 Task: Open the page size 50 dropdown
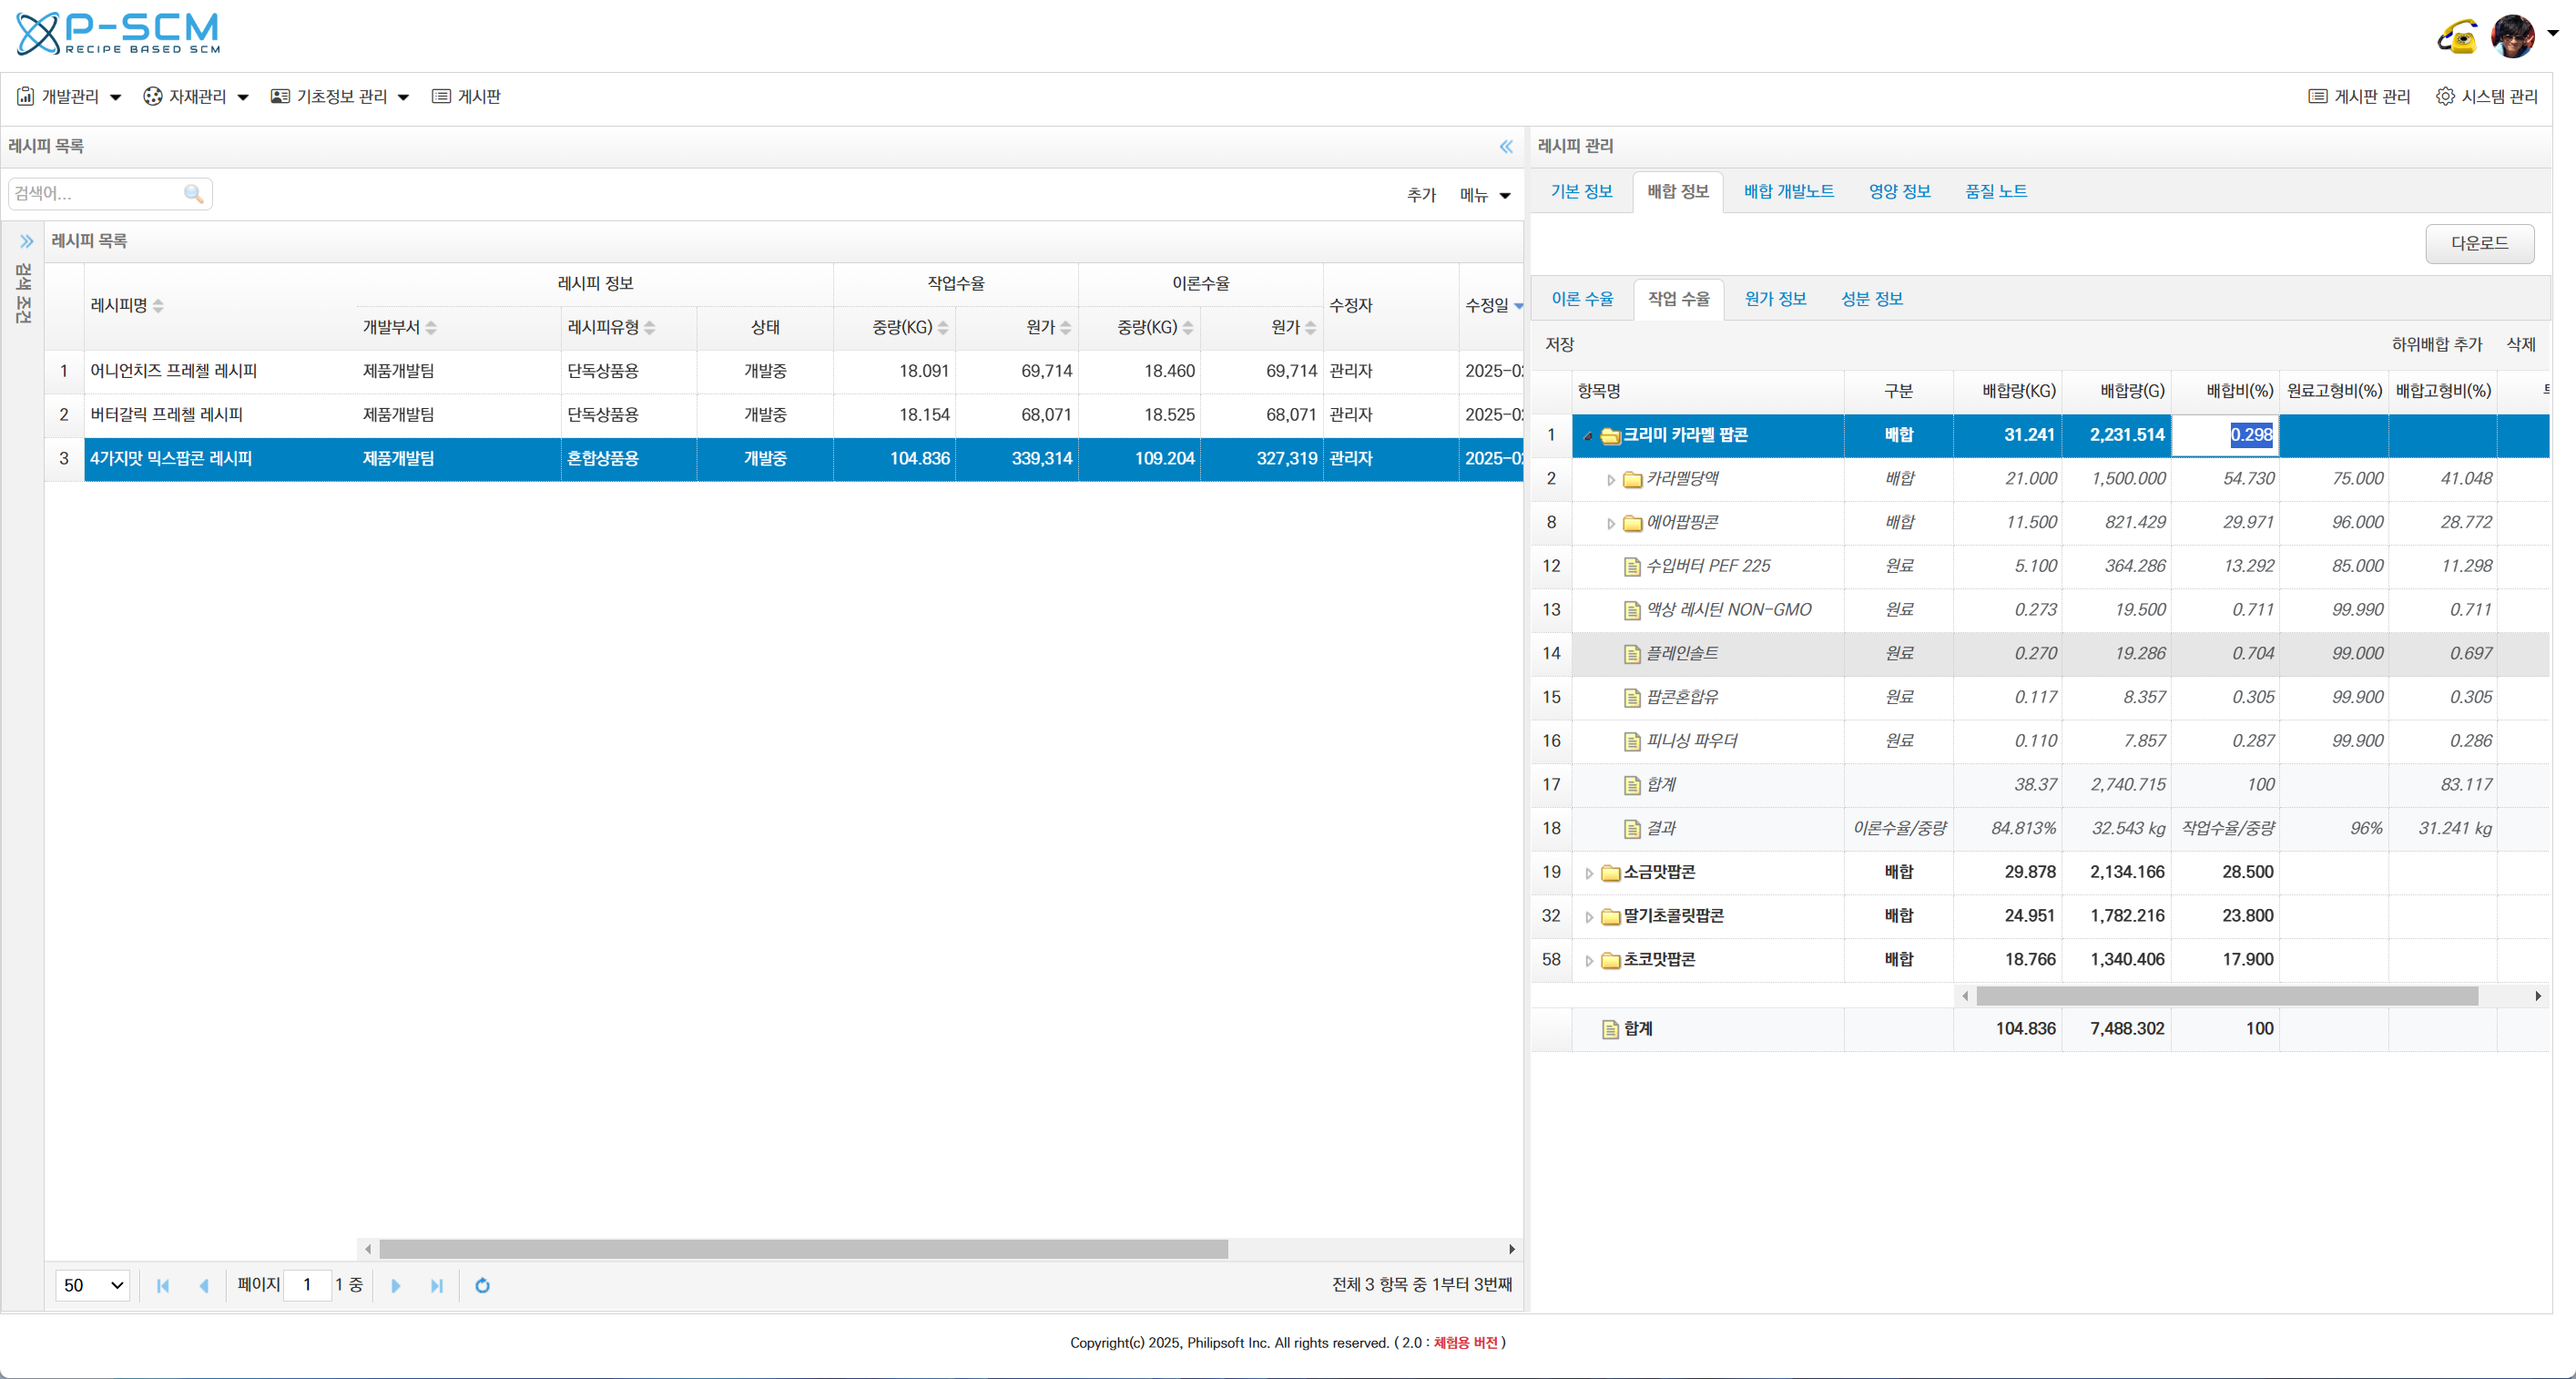[x=93, y=1286]
